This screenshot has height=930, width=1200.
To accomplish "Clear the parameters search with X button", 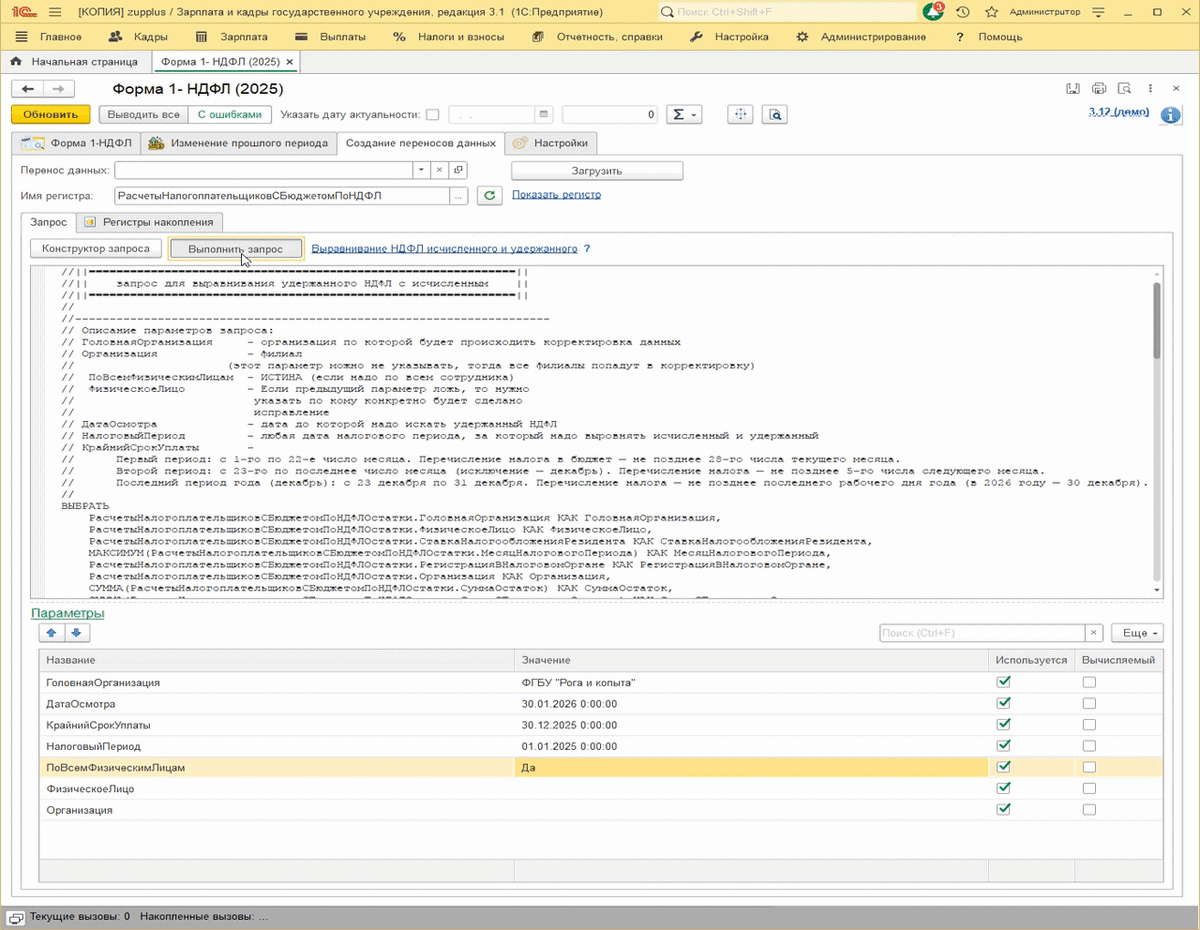I will coord(1095,633).
